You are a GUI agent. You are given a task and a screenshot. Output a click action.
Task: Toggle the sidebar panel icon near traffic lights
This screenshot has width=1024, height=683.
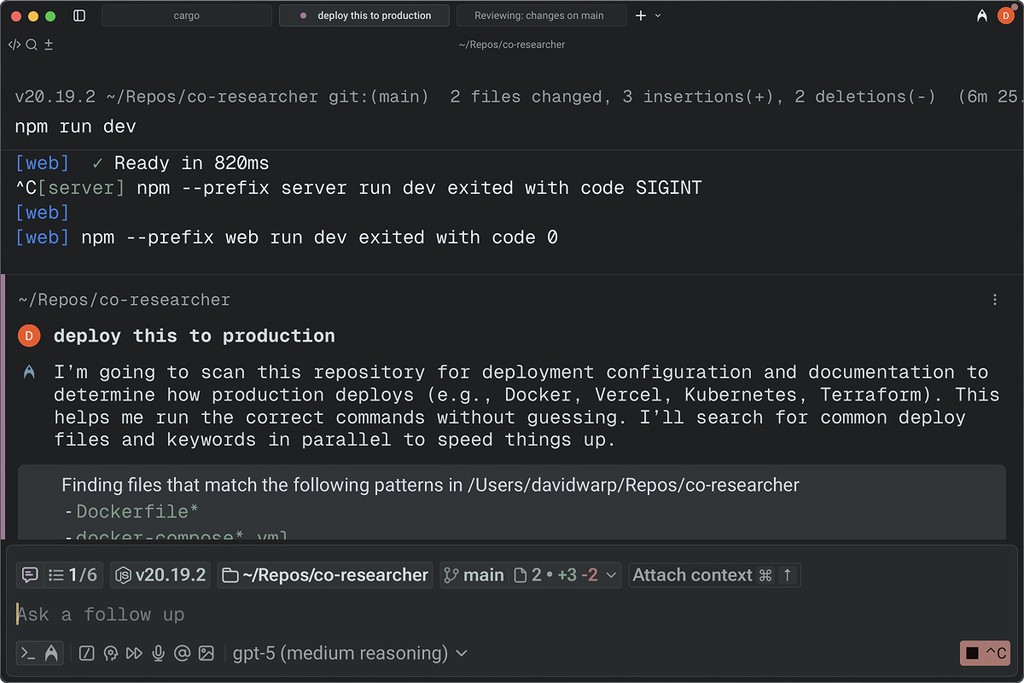pyautogui.click(x=79, y=14)
